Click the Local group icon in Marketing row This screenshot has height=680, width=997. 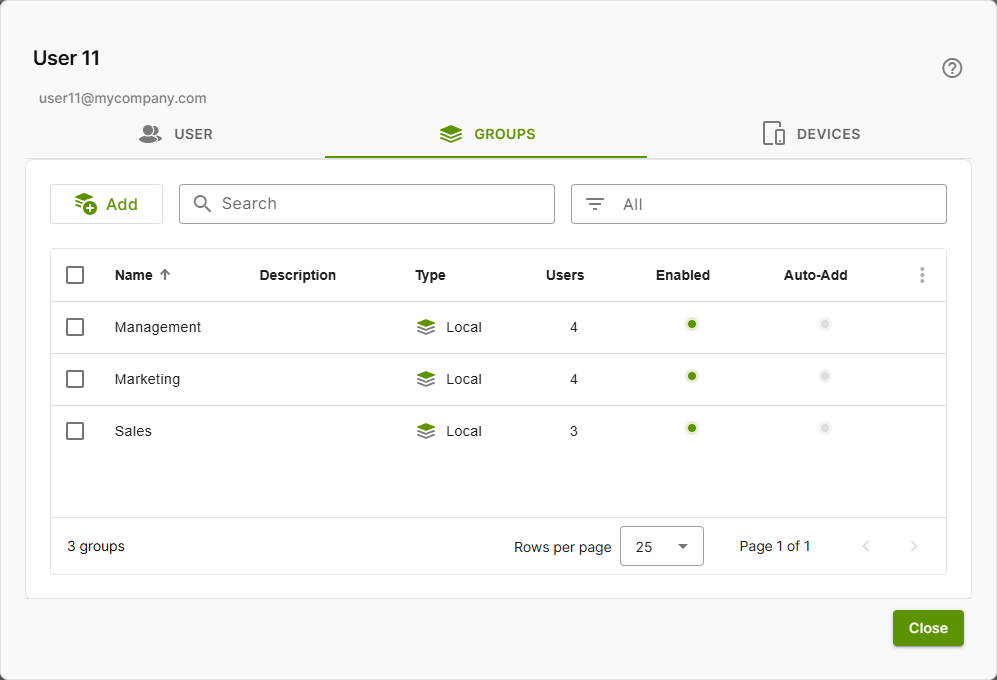[426, 379]
